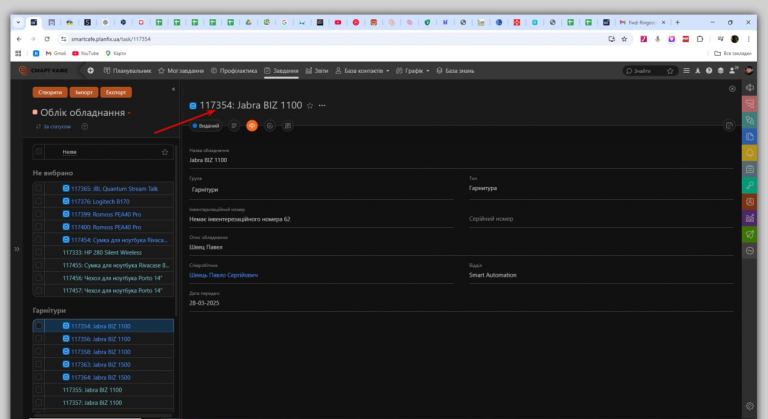Open task 117364: Jabra BIZ 1500

tap(100, 377)
